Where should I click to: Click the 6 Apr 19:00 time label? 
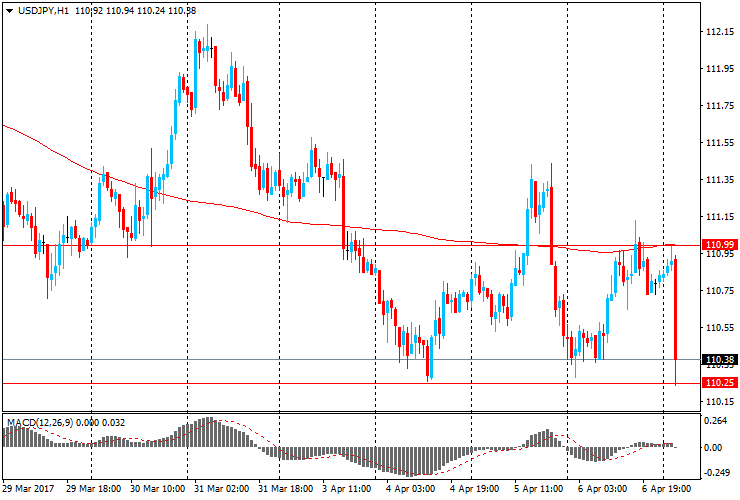point(666,488)
